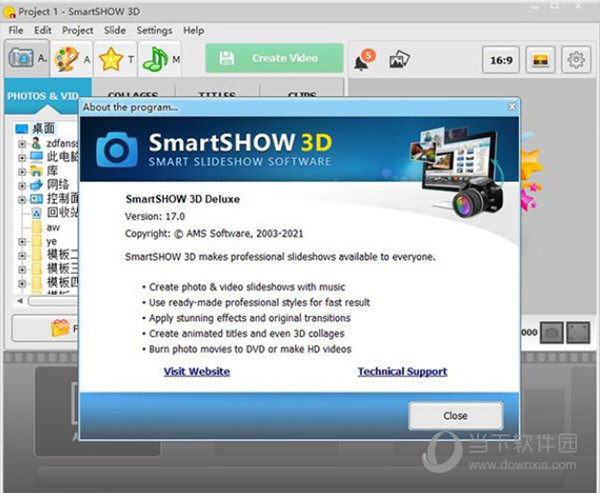Image resolution: width=600 pixels, height=493 pixels.
Task: Click the notification bell with badge
Action: point(364,59)
